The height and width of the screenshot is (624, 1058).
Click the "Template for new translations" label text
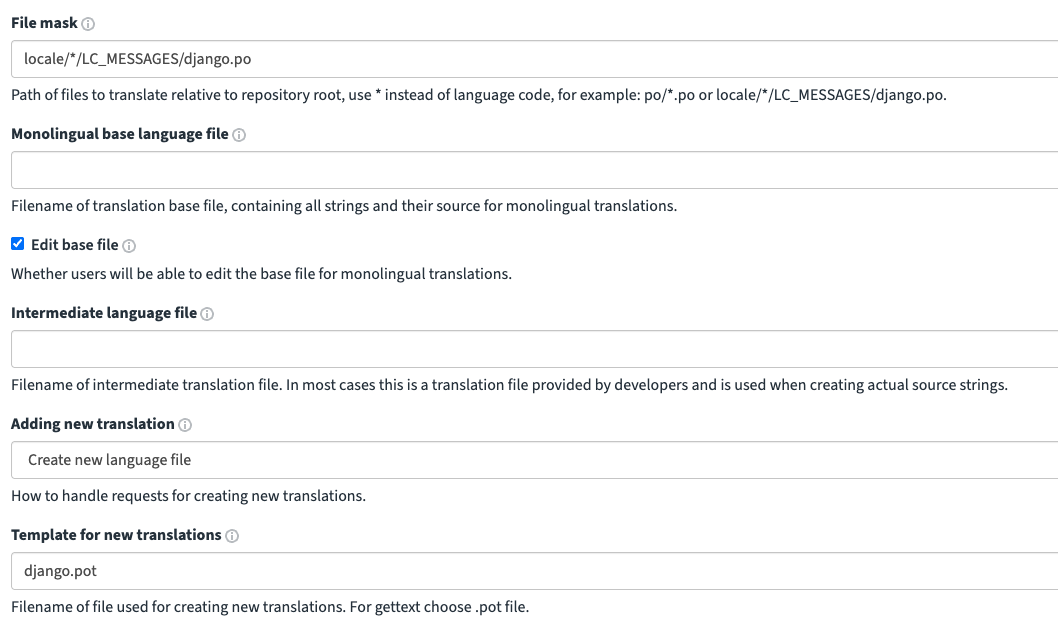[x=116, y=535]
